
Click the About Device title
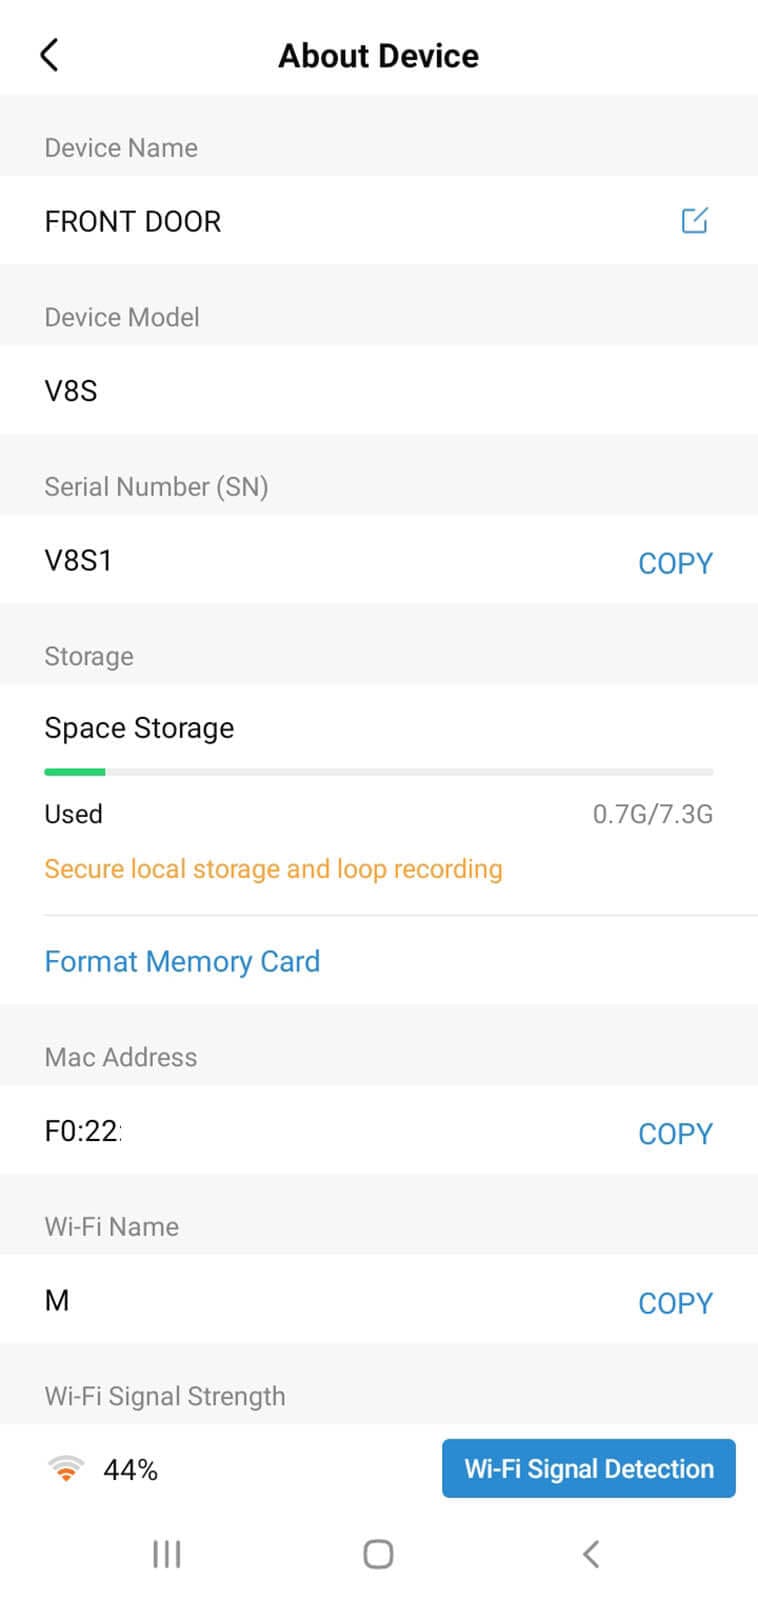378,55
